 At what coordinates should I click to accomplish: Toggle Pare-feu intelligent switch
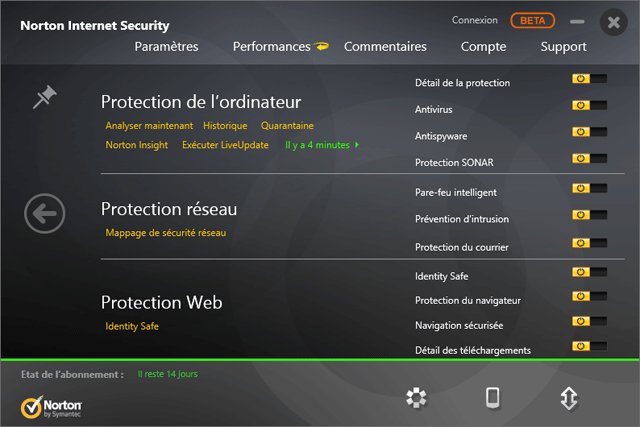[x=589, y=188]
